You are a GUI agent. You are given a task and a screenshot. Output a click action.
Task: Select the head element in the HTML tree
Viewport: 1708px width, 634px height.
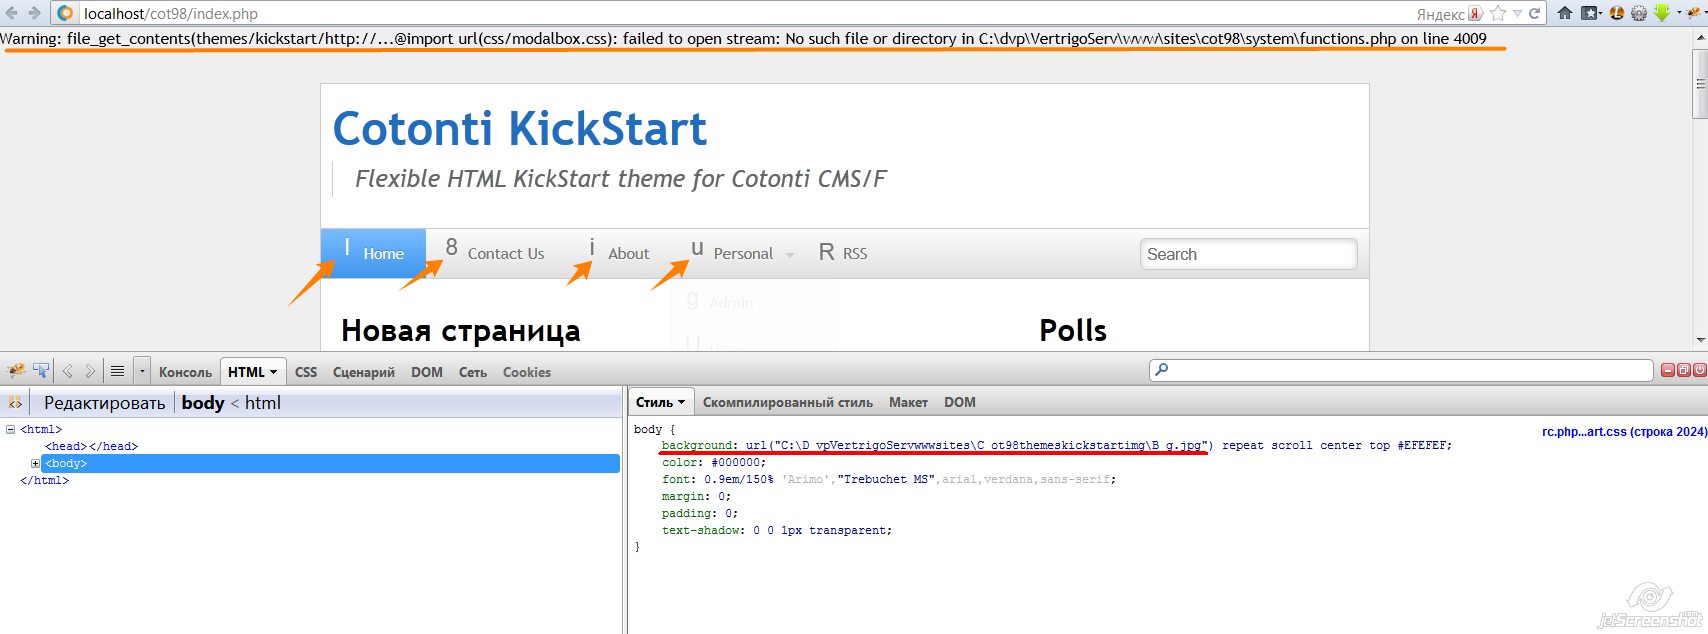[x=91, y=447]
